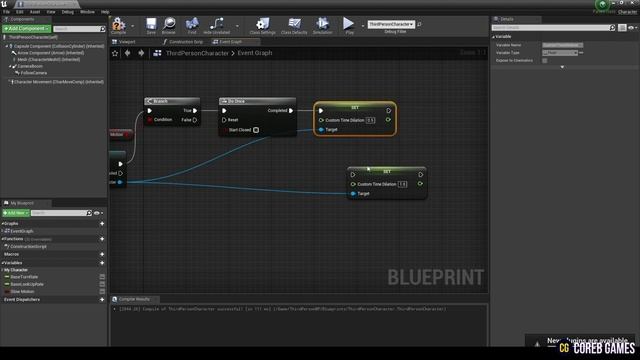Click ThirdPersonCharacter breadcrumb link
Viewport: 640px width, 360px height.
click(197, 53)
